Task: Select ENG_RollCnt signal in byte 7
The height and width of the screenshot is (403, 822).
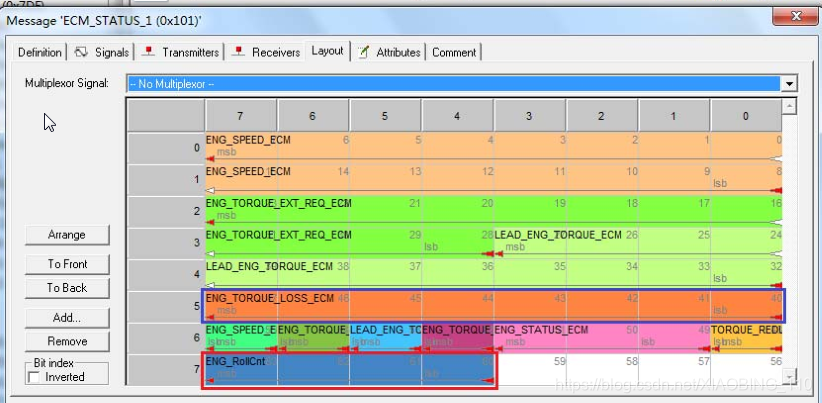Action: point(350,370)
